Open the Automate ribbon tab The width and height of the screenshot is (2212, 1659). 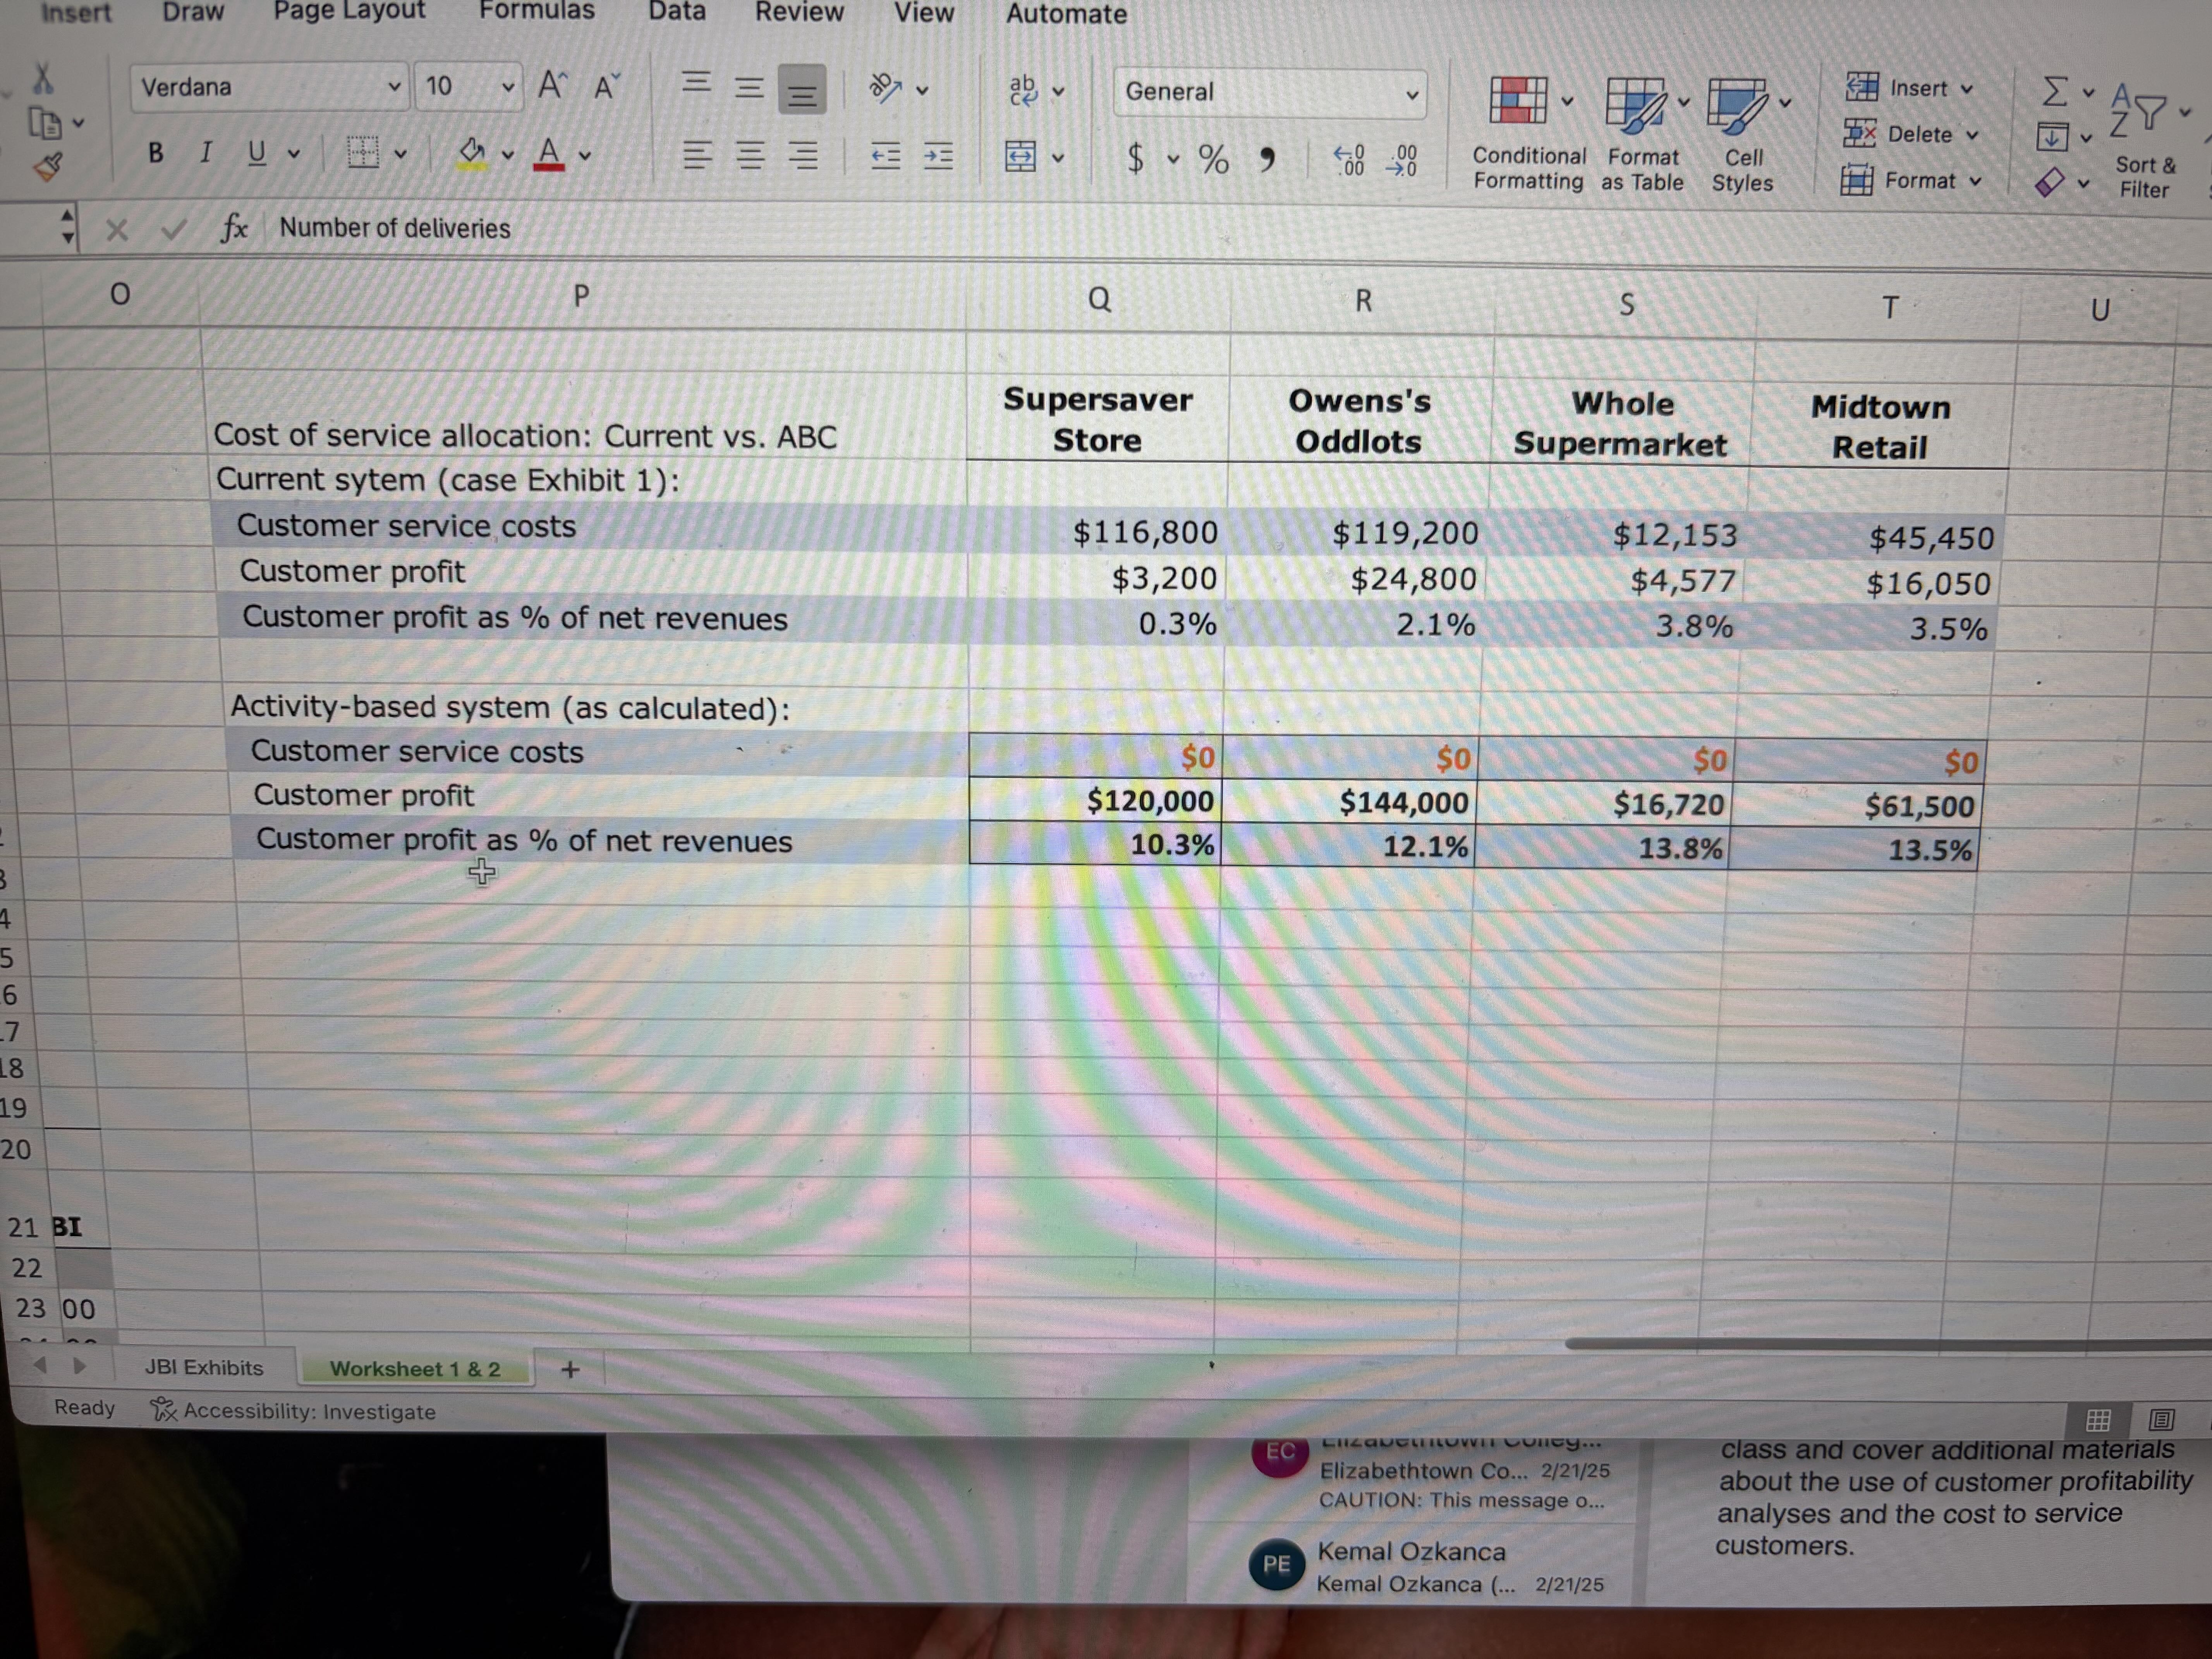(x=1066, y=14)
